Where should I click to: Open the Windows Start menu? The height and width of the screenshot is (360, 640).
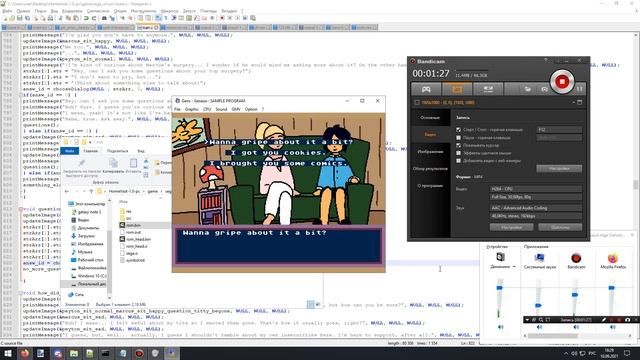tap(8, 353)
